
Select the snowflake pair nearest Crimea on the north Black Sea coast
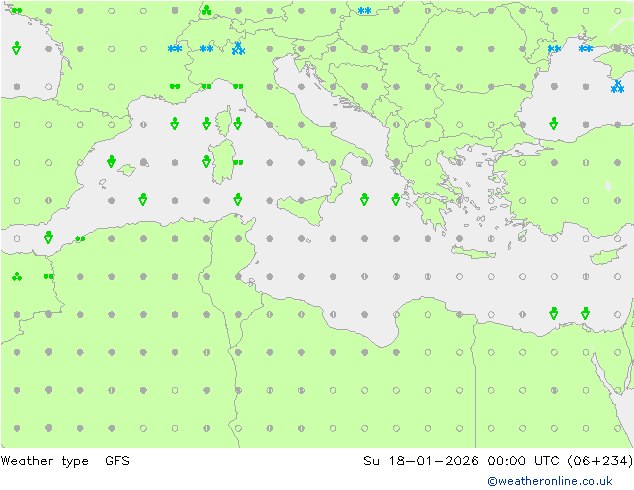click(585, 49)
